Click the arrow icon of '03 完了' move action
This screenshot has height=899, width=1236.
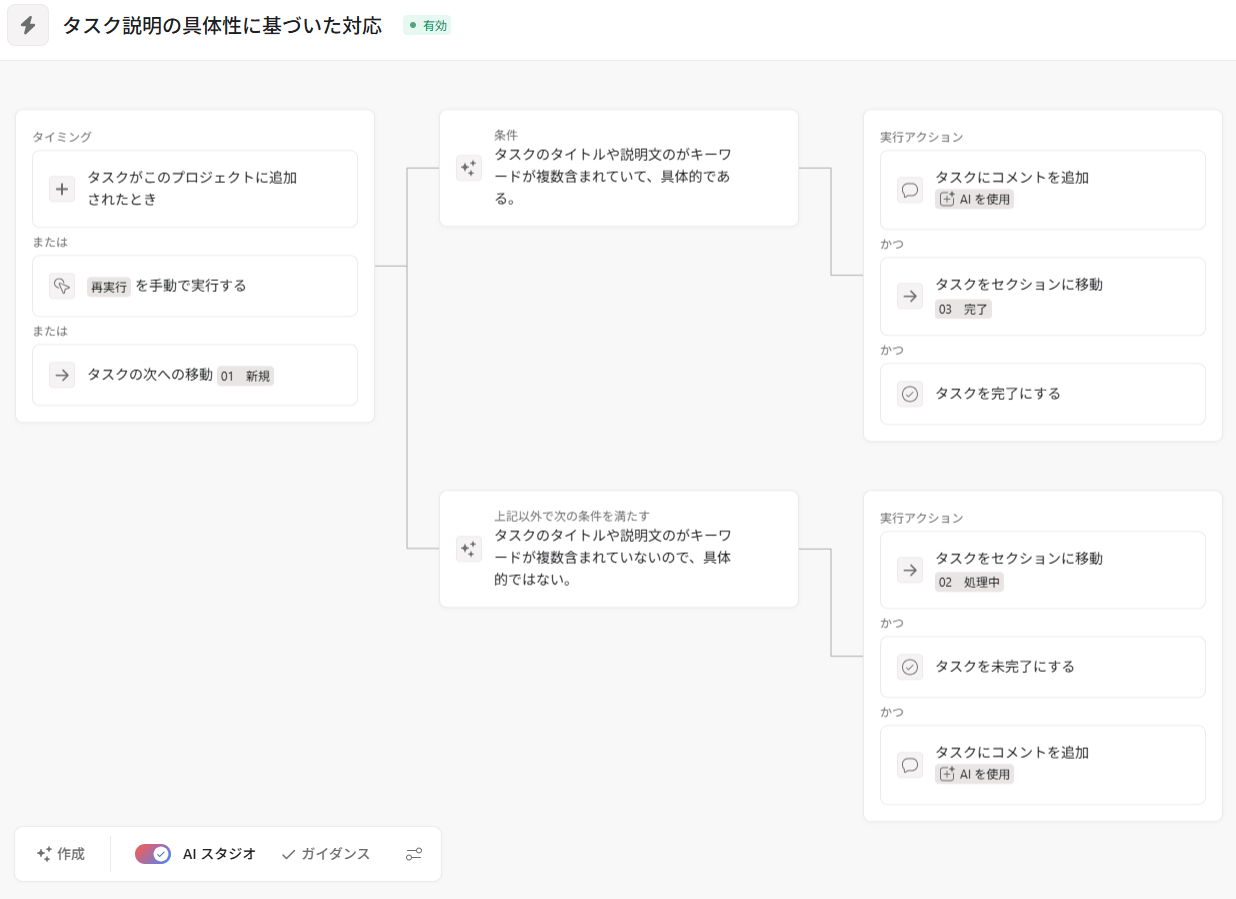pyautogui.click(x=910, y=296)
